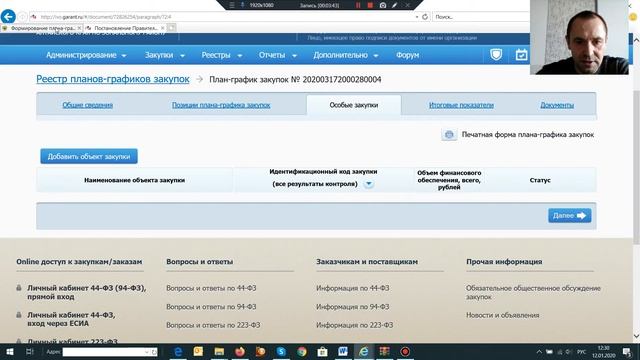
Task: Open Task View on the taskbar
Action: pyautogui.click(x=29, y=351)
